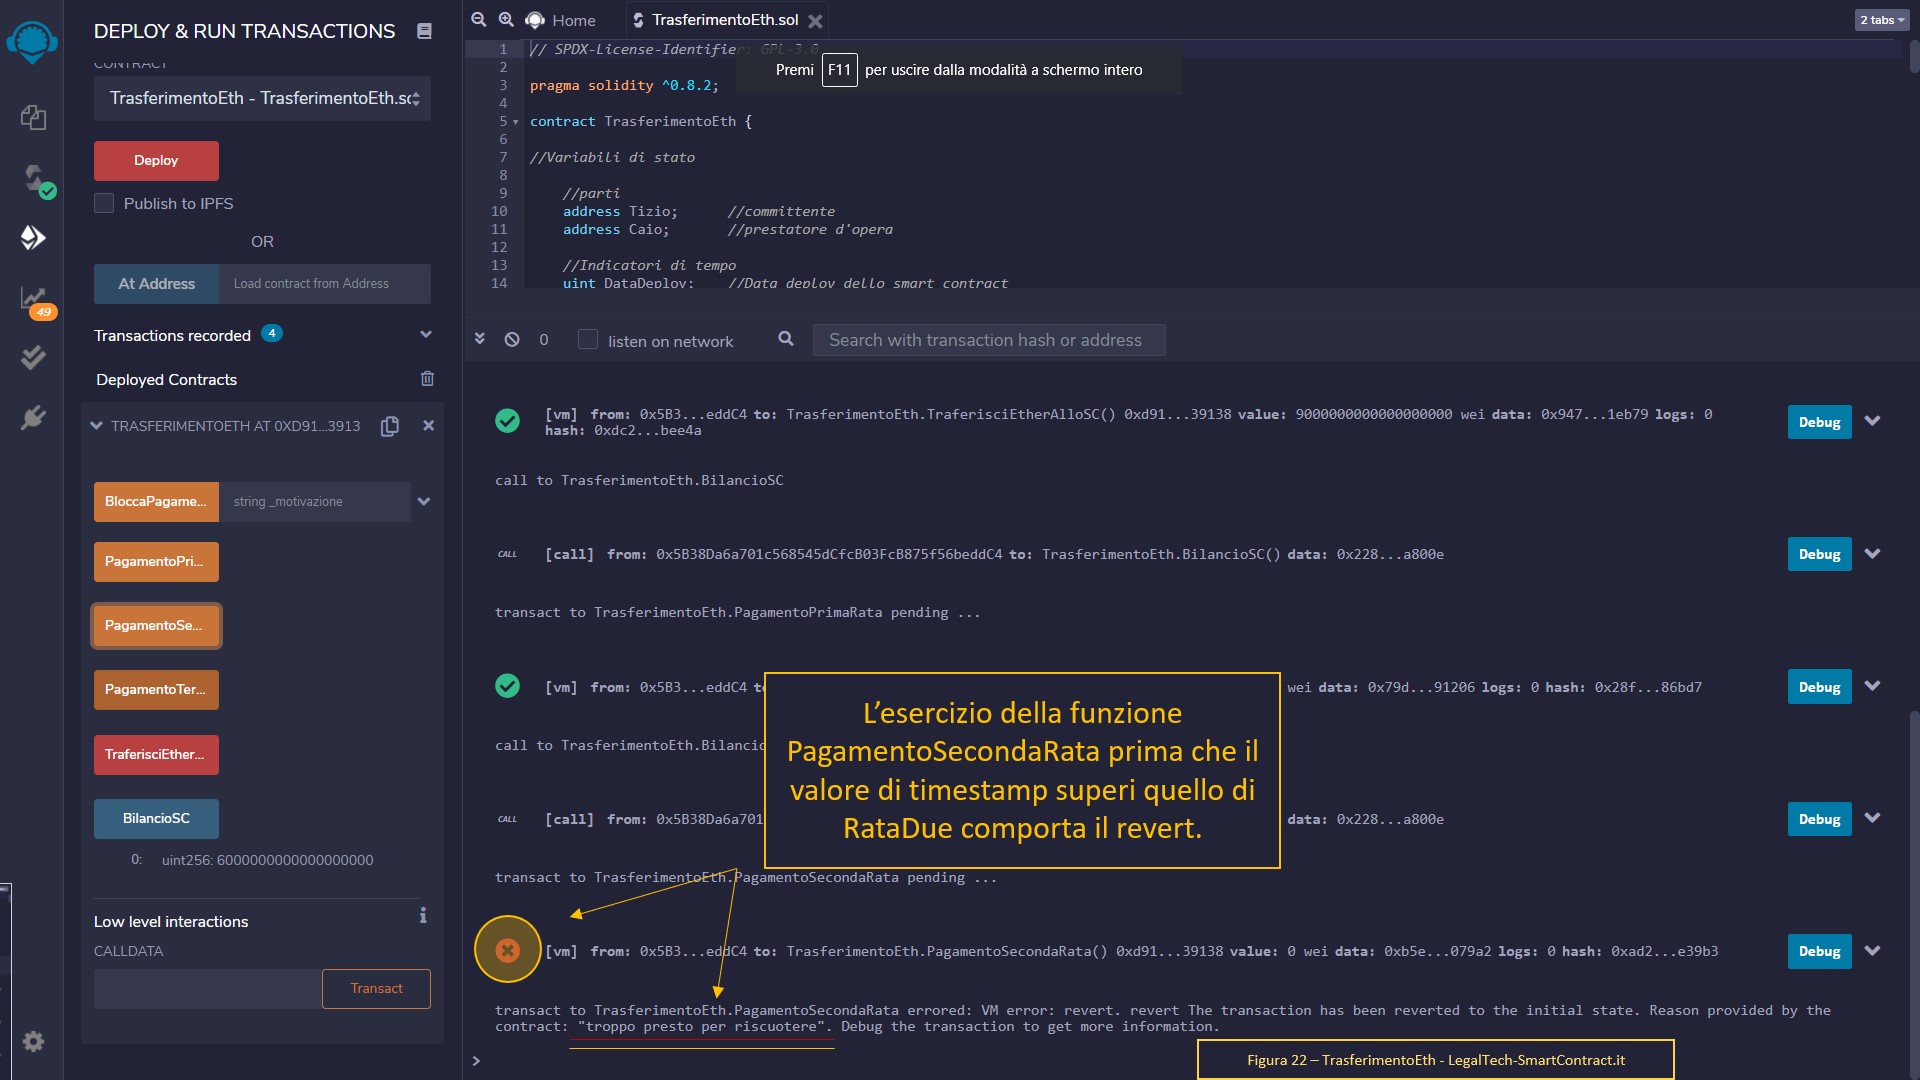
Task: Expand the Transactions recorded section
Action: click(426, 334)
